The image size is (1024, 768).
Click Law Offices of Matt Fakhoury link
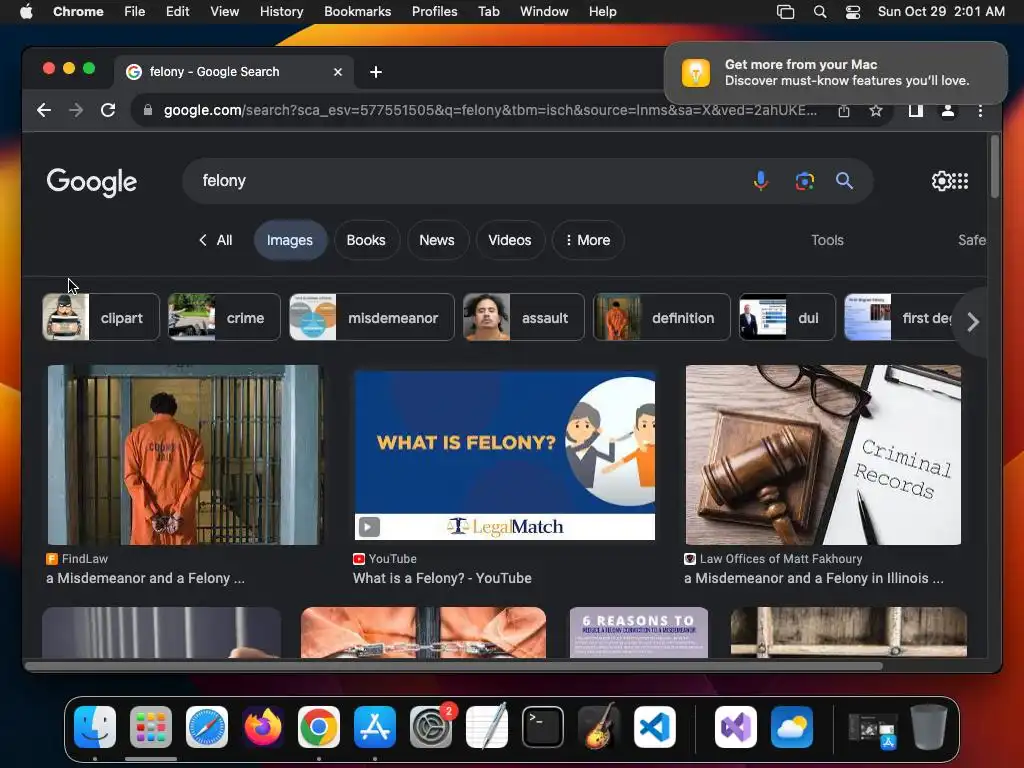773,559
